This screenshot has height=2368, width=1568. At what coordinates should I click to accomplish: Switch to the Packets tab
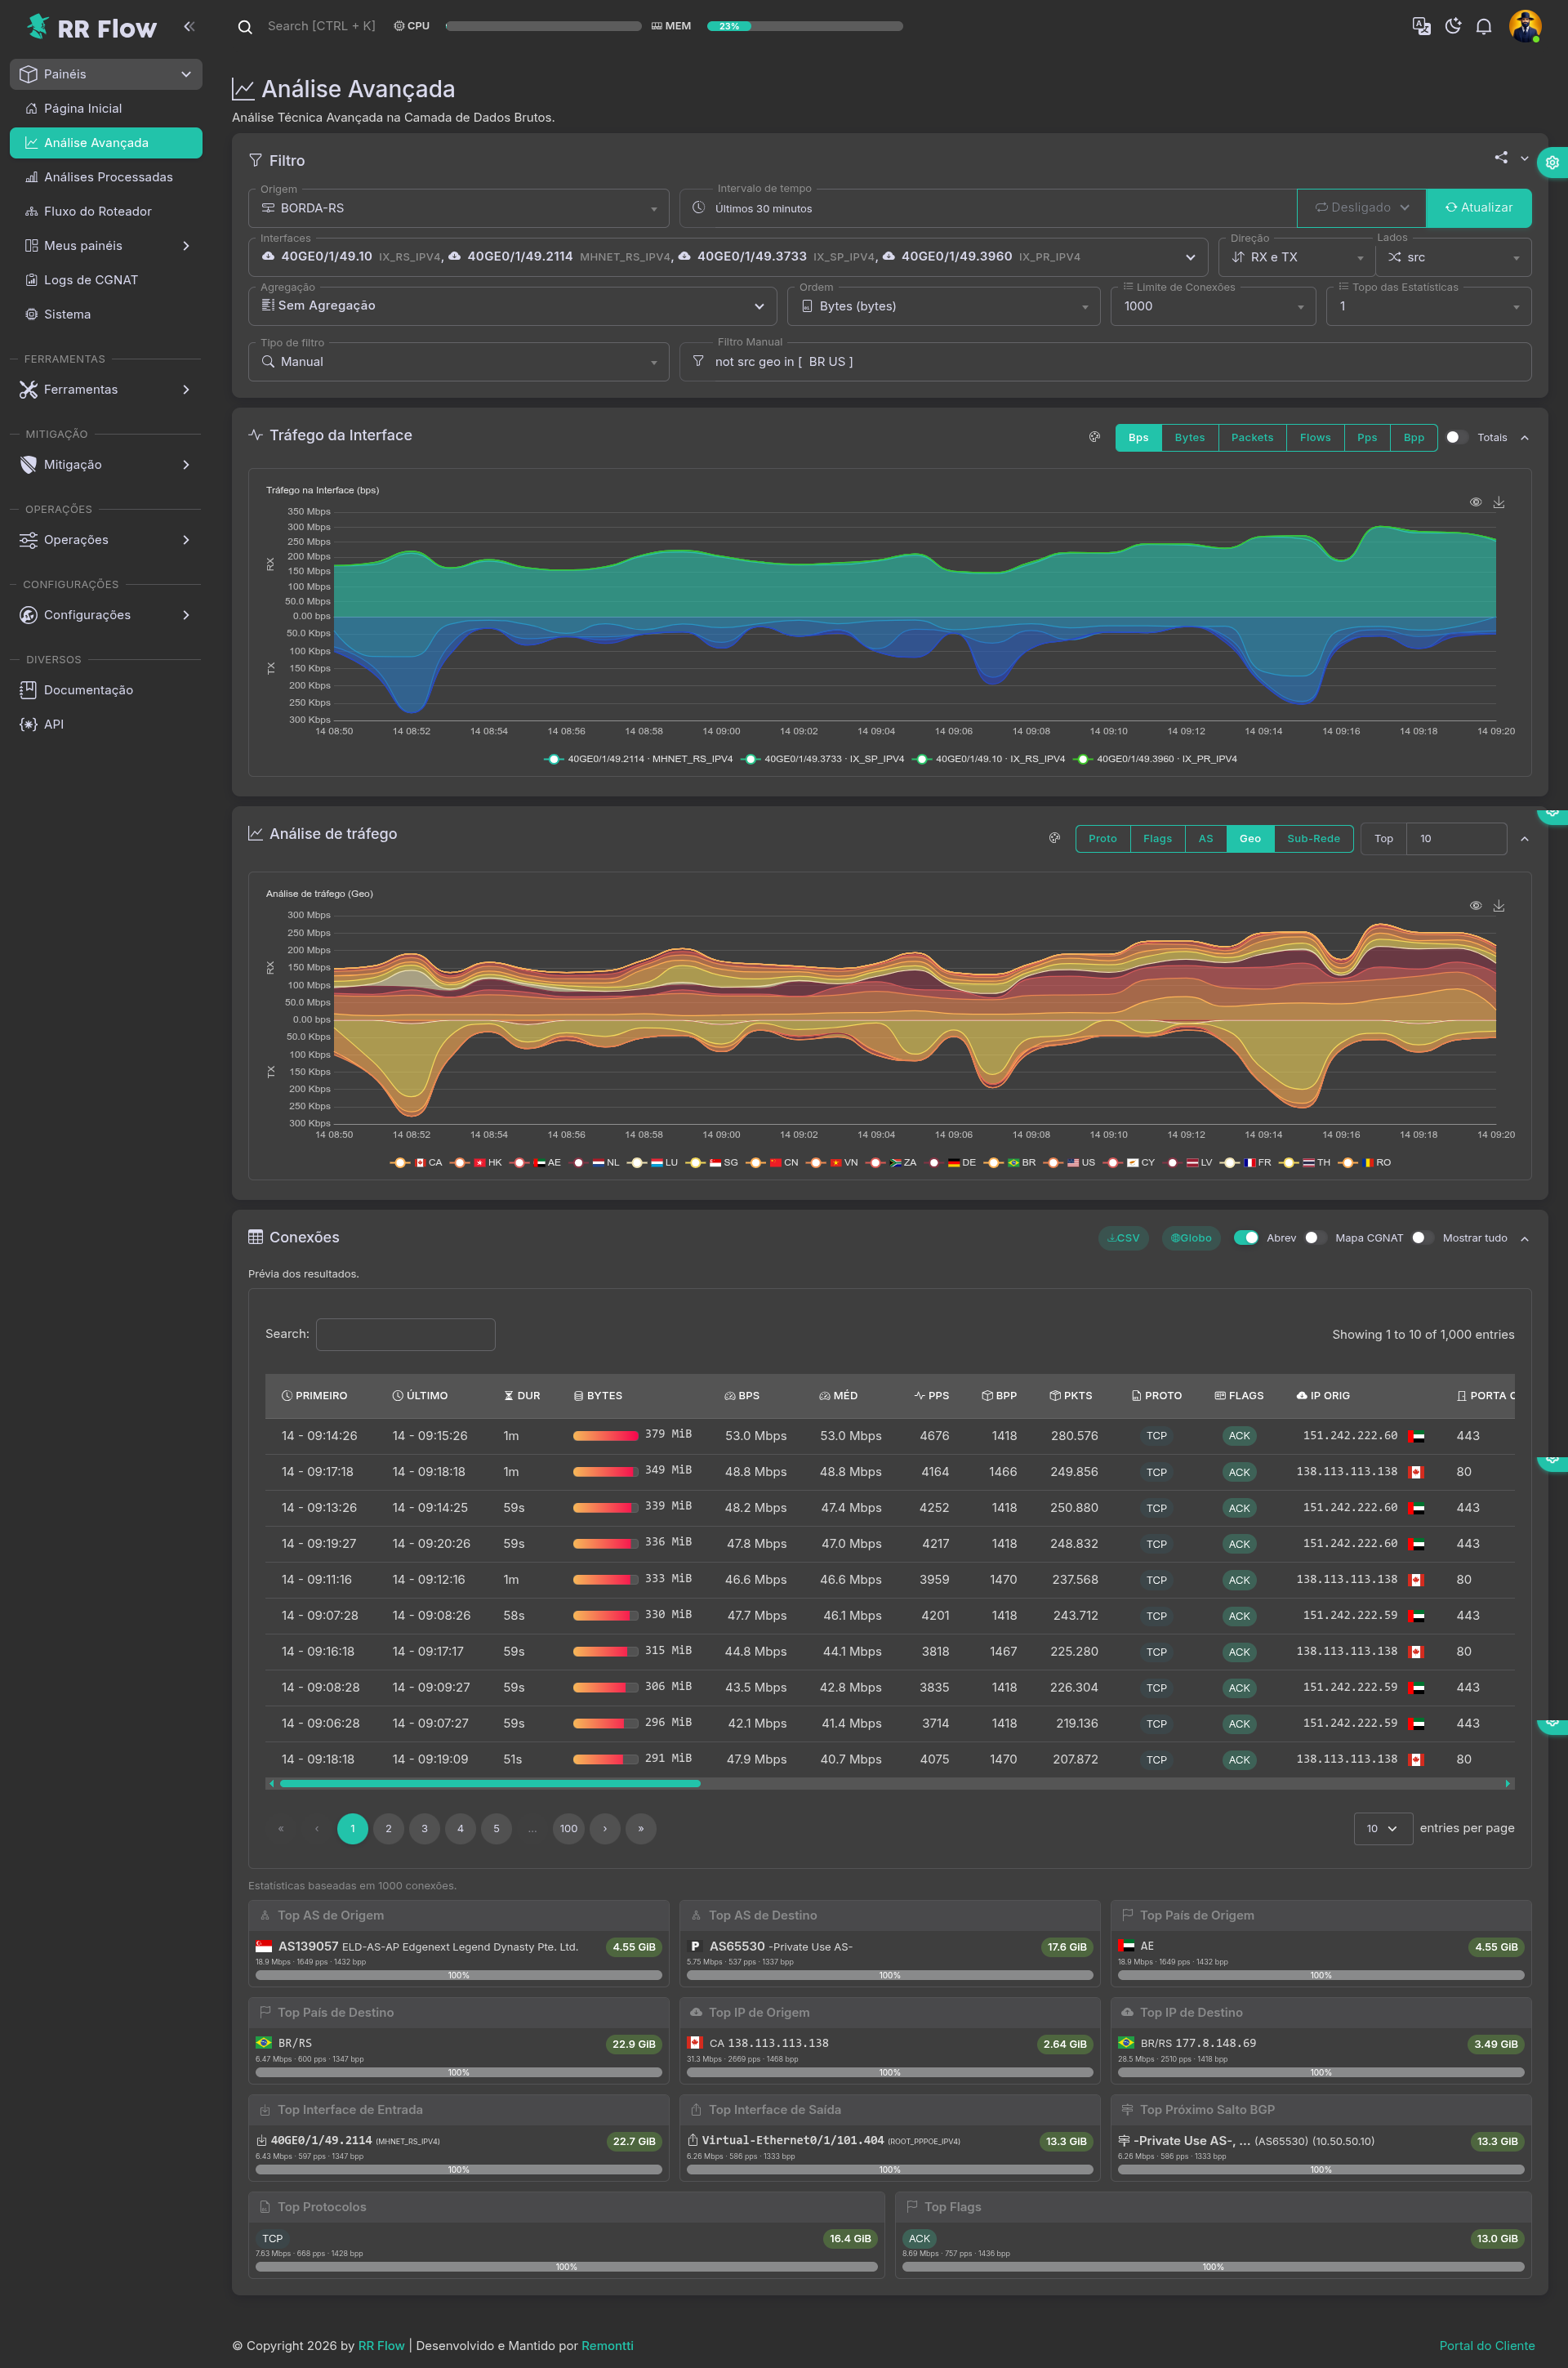[1251, 438]
